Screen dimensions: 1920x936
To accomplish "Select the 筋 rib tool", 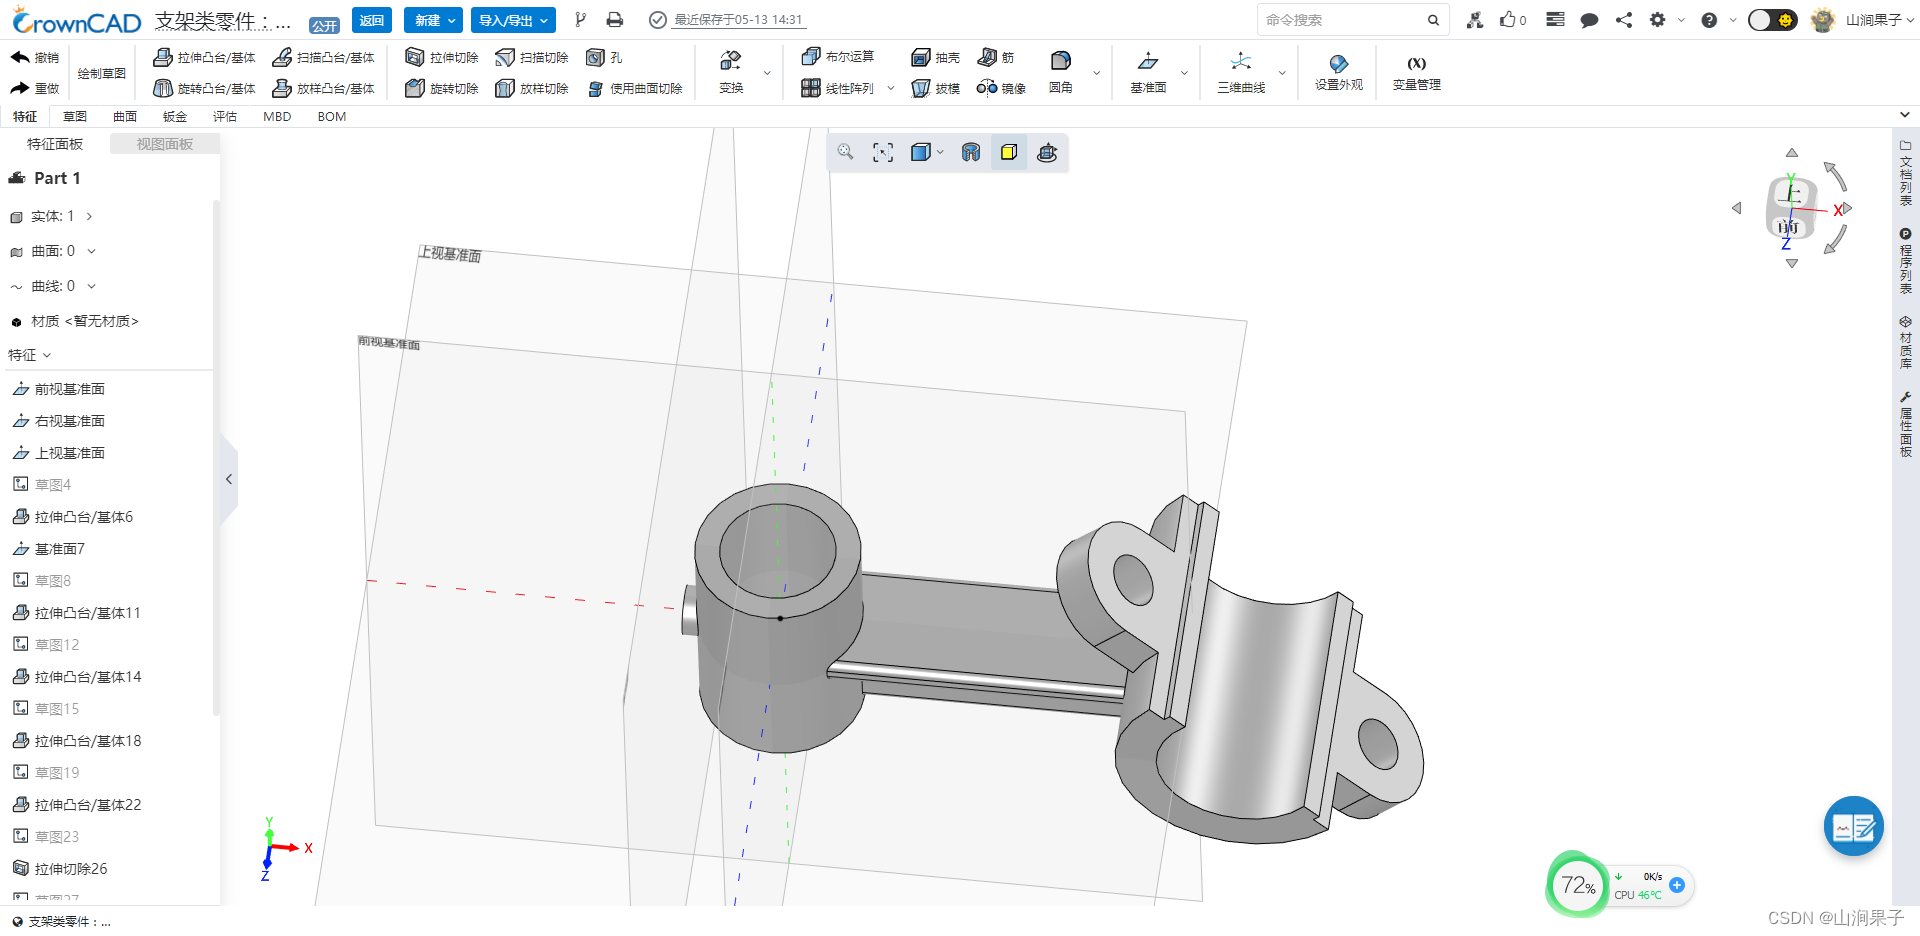I will click(x=996, y=58).
